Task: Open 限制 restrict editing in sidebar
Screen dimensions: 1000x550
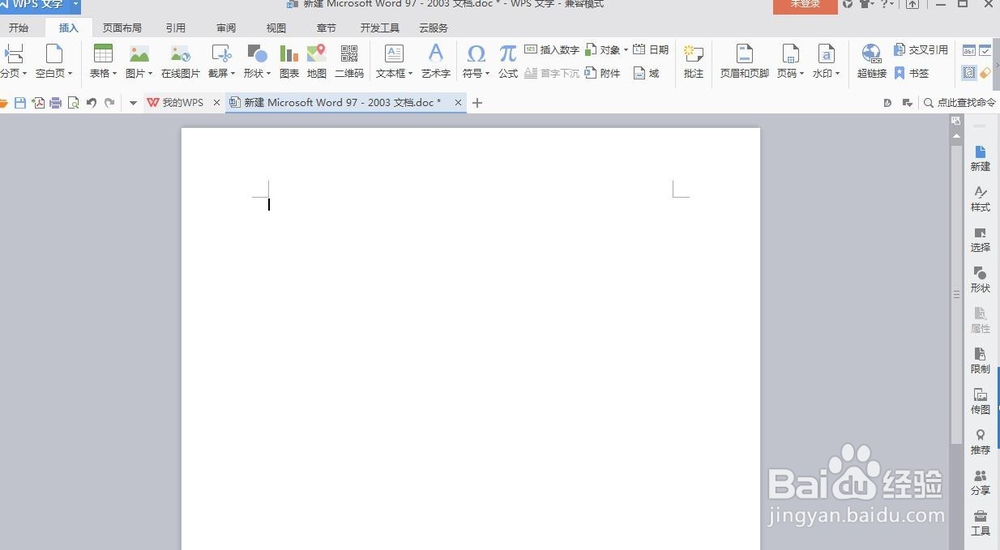Action: pyautogui.click(x=980, y=361)
